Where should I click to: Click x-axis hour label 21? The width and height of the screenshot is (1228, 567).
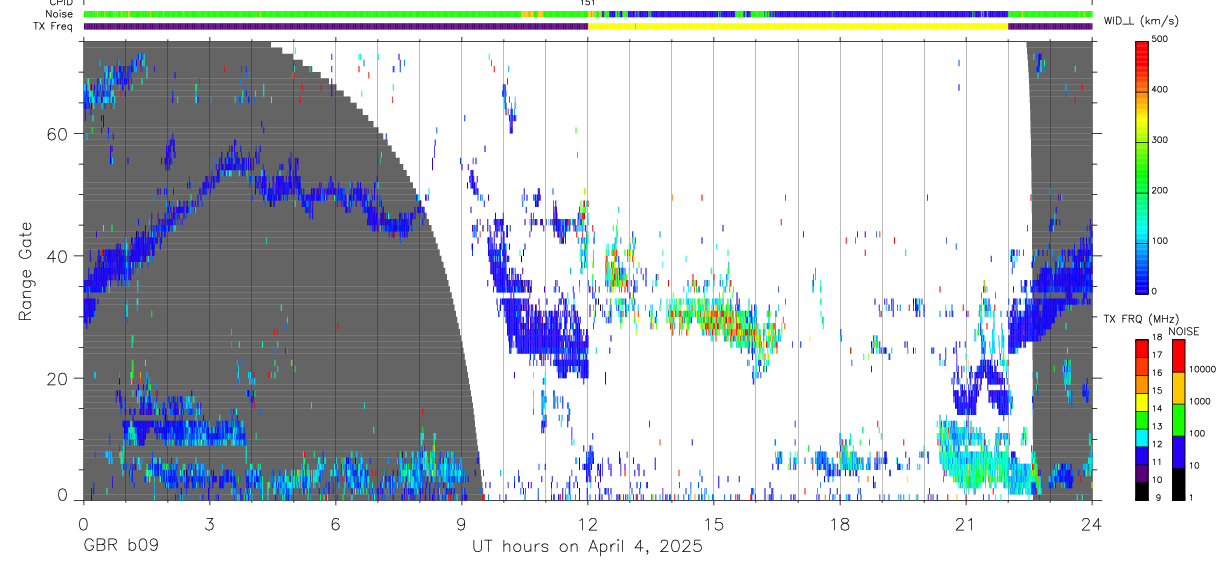coord(965,524)
